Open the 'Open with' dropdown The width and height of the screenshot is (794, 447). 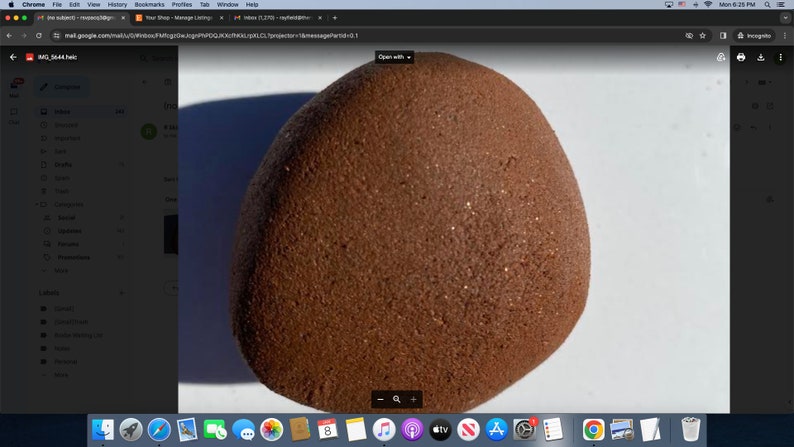pyautogui.click(x=394, y=57)
